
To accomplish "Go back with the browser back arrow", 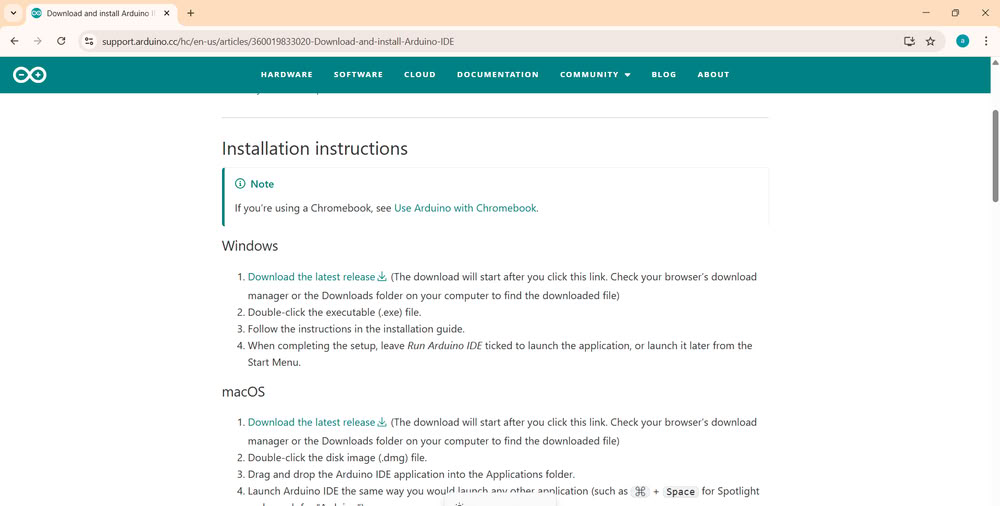I will pos(14,41).
